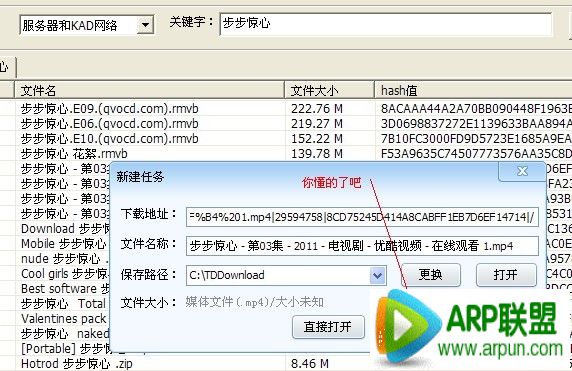Click the 8.46 M file size cell
Screen dimensions: 572x371
click(310, 364)
